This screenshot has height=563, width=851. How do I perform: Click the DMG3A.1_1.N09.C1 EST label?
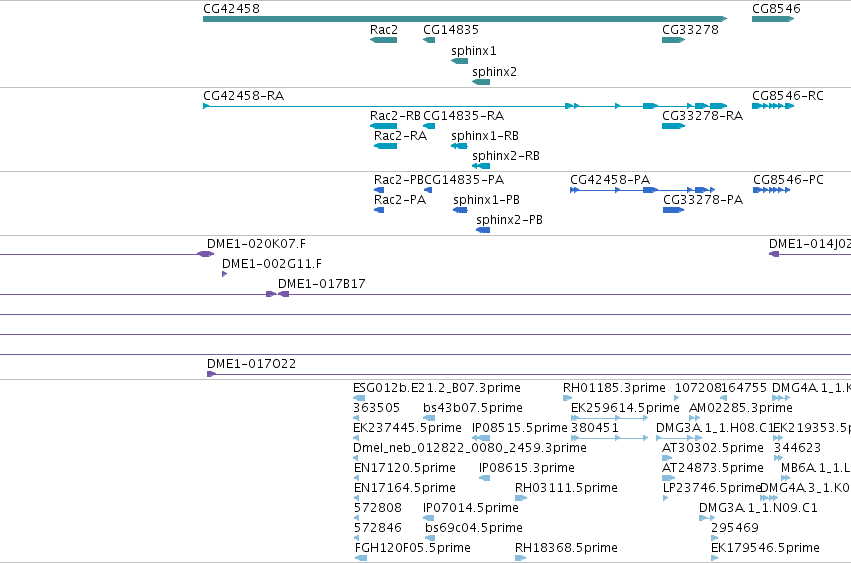pyautogui.click(x=758, y=509)
